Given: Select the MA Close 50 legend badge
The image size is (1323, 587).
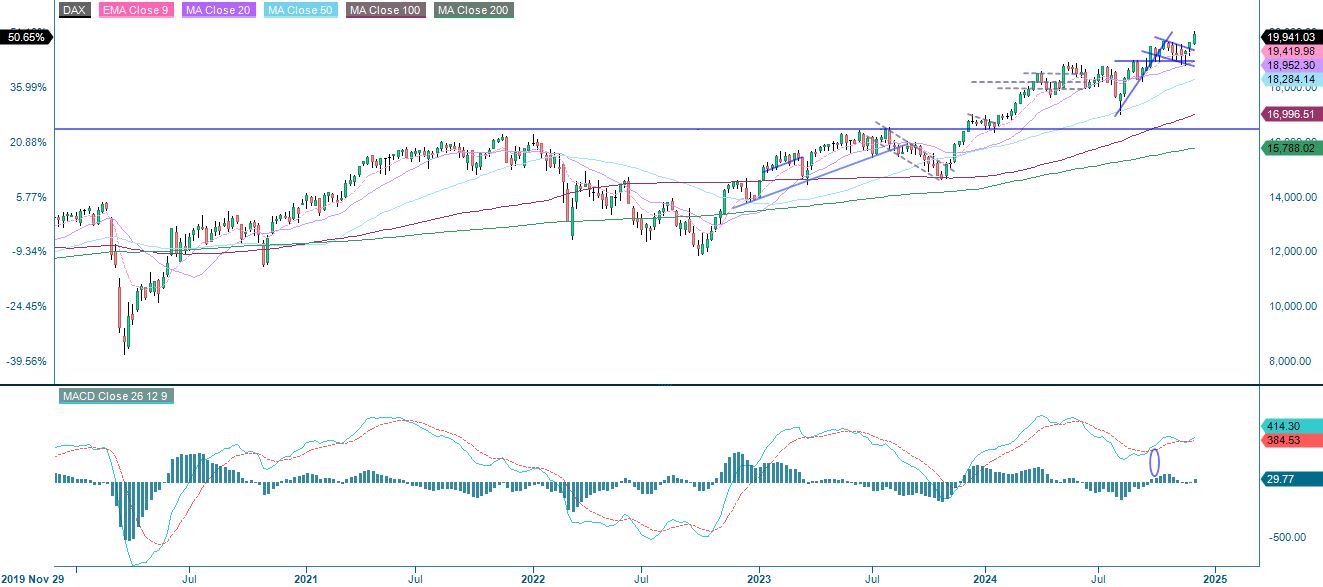Looking at the screenshot, I should tap(300, 10).
